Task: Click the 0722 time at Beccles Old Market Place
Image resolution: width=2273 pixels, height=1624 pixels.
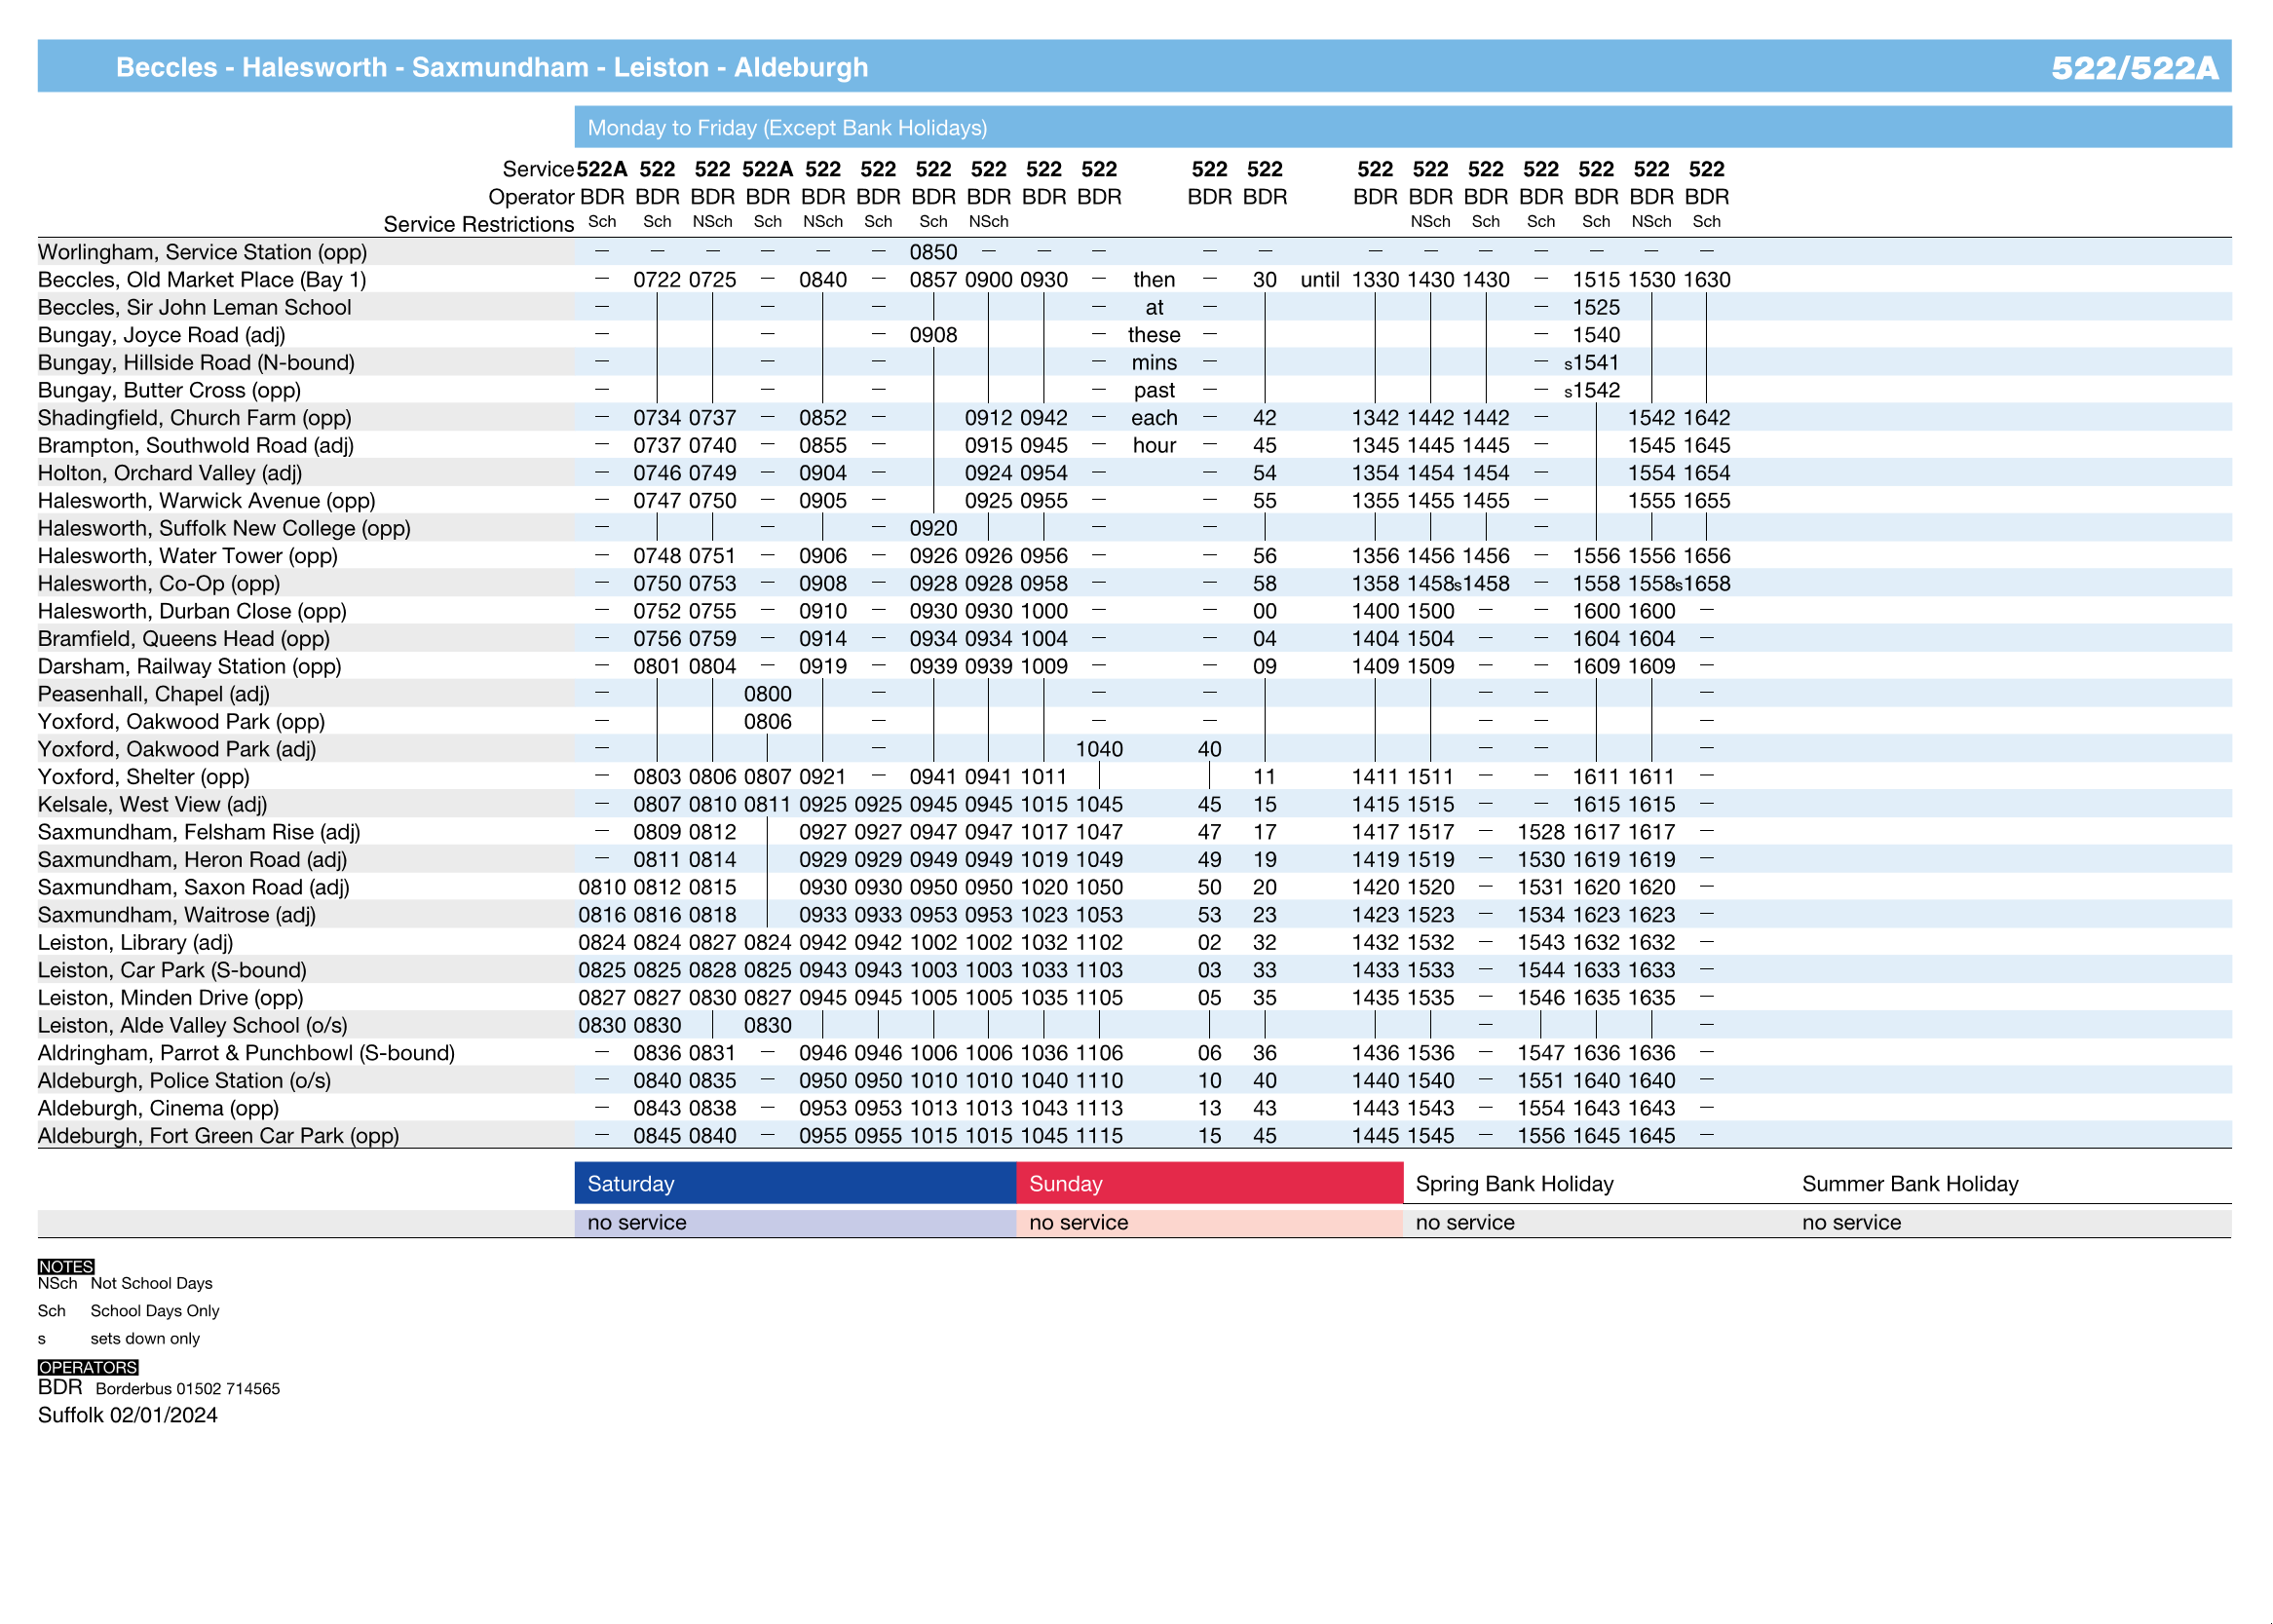Action: (657, 280)
